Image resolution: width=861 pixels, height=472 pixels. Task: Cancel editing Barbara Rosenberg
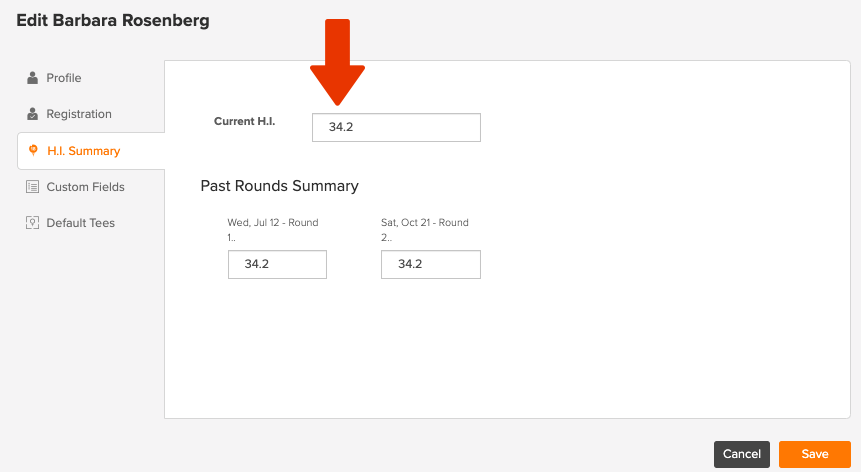coord(742,454)
